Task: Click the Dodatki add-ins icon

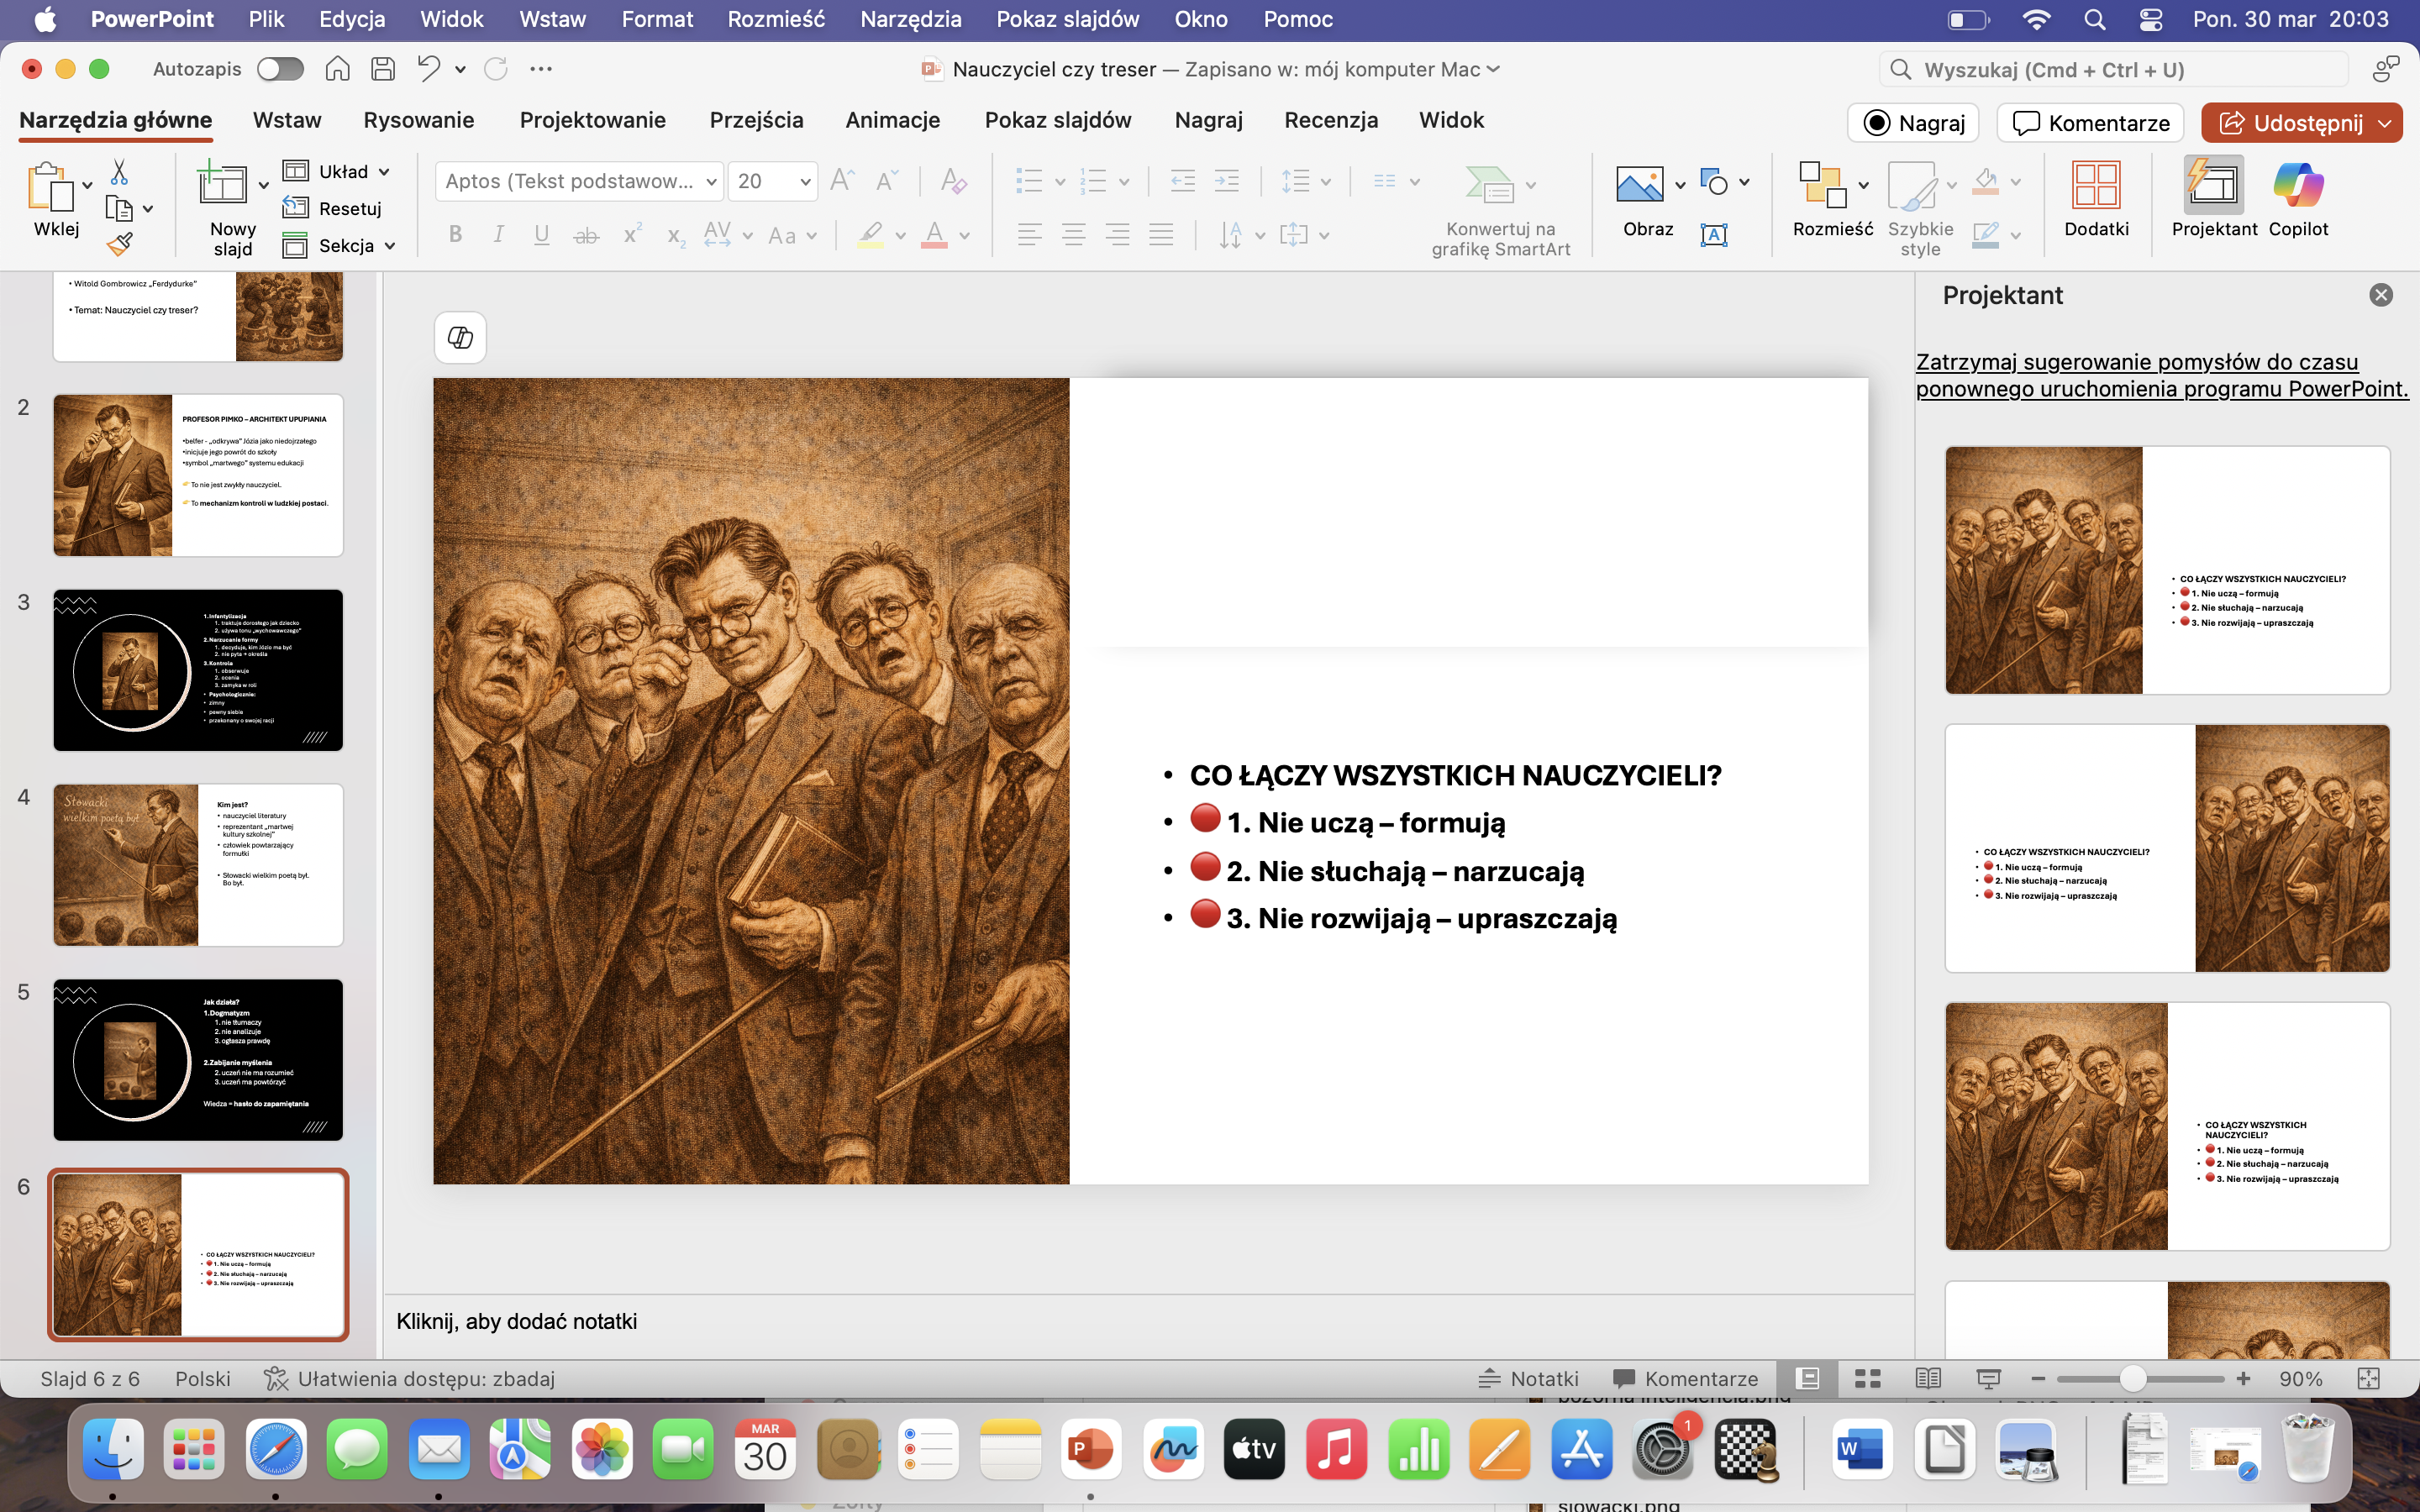Action: coord(2096,186)
